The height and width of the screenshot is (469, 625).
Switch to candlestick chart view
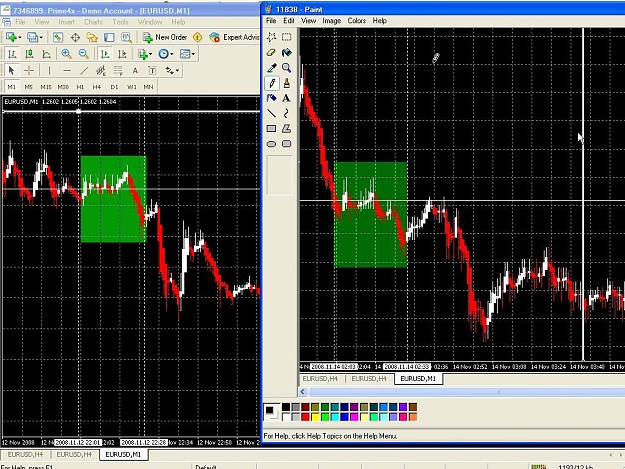click(29, 54)
